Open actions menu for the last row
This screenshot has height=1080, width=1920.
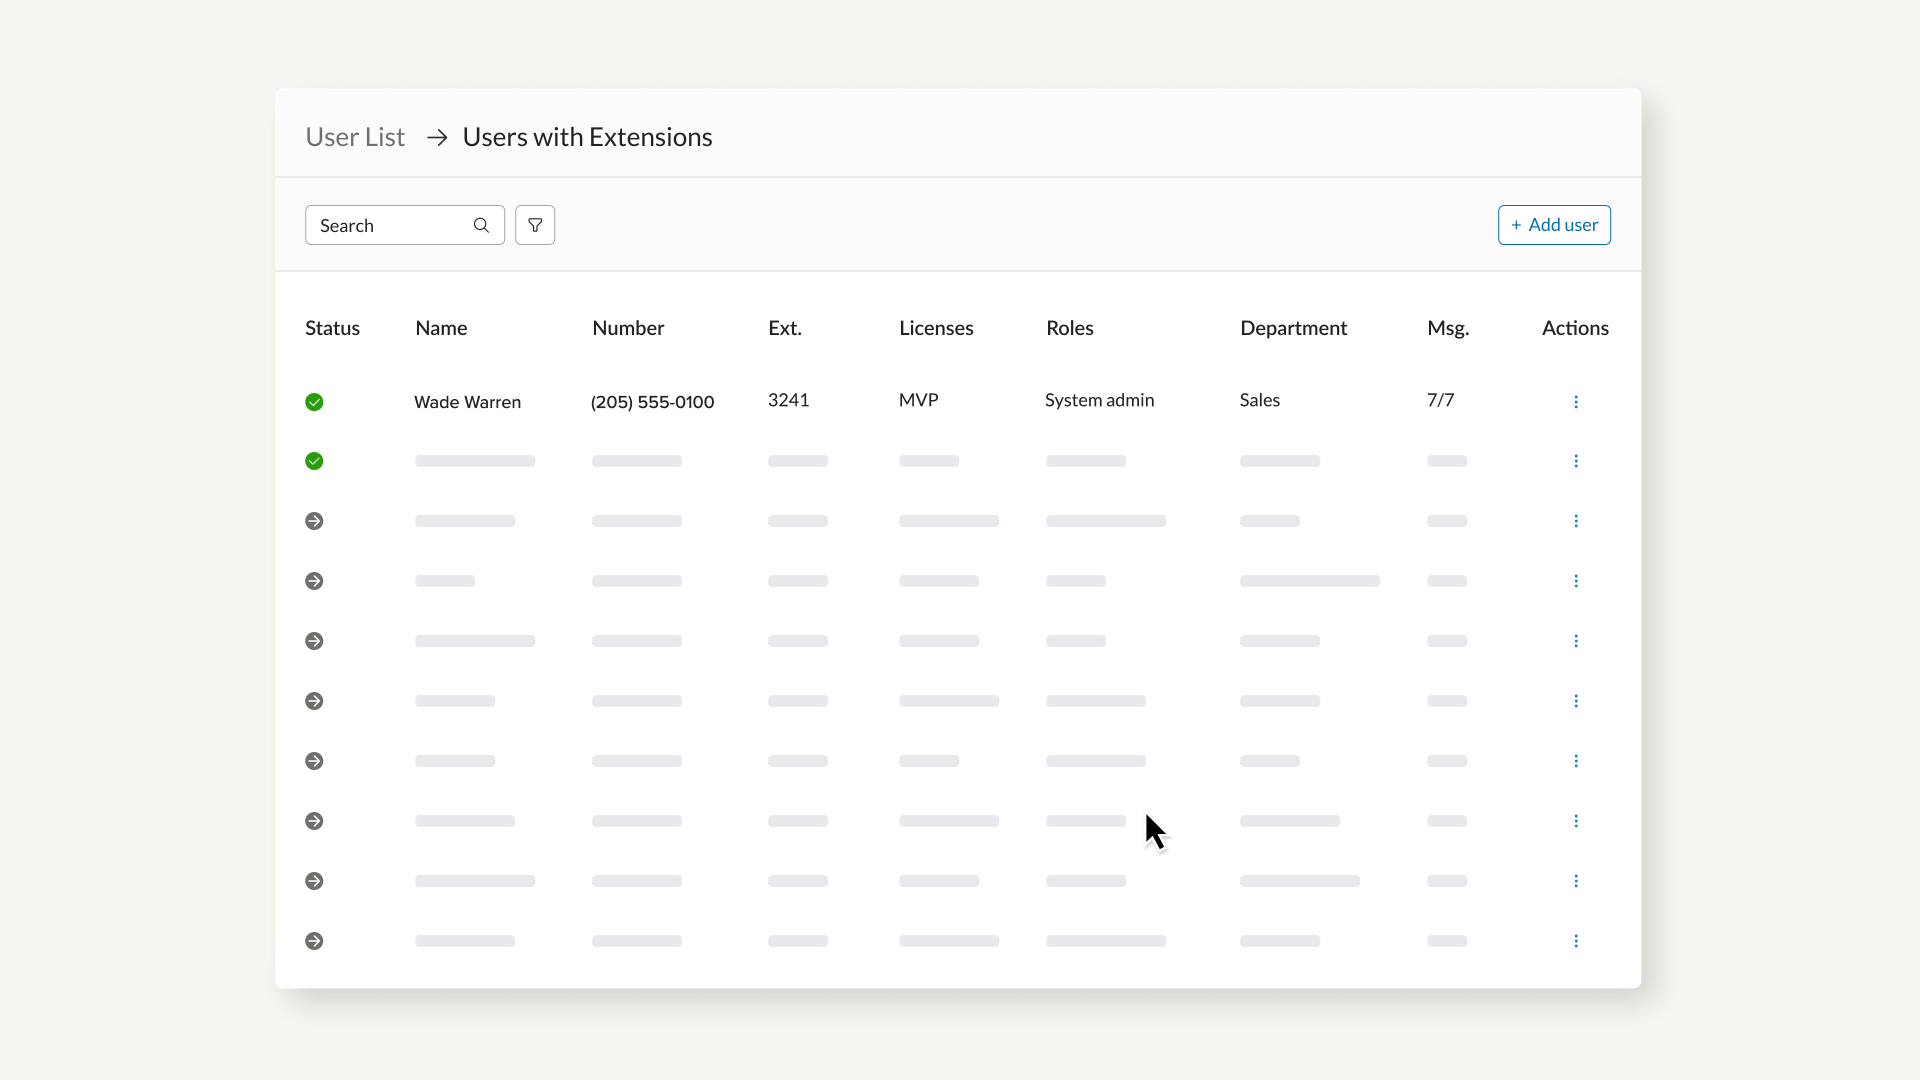pyautogui.click(x=1576, y=941)
